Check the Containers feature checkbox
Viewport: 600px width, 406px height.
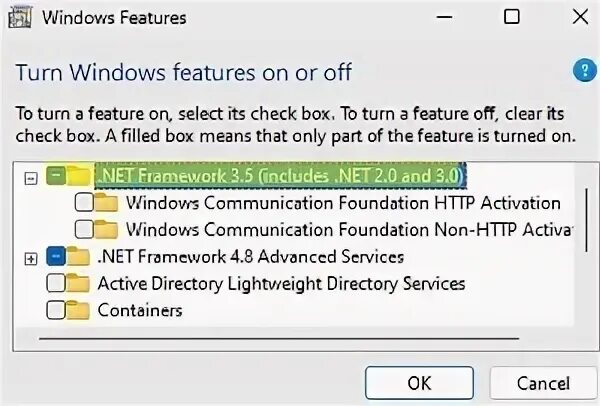(56, 311)
